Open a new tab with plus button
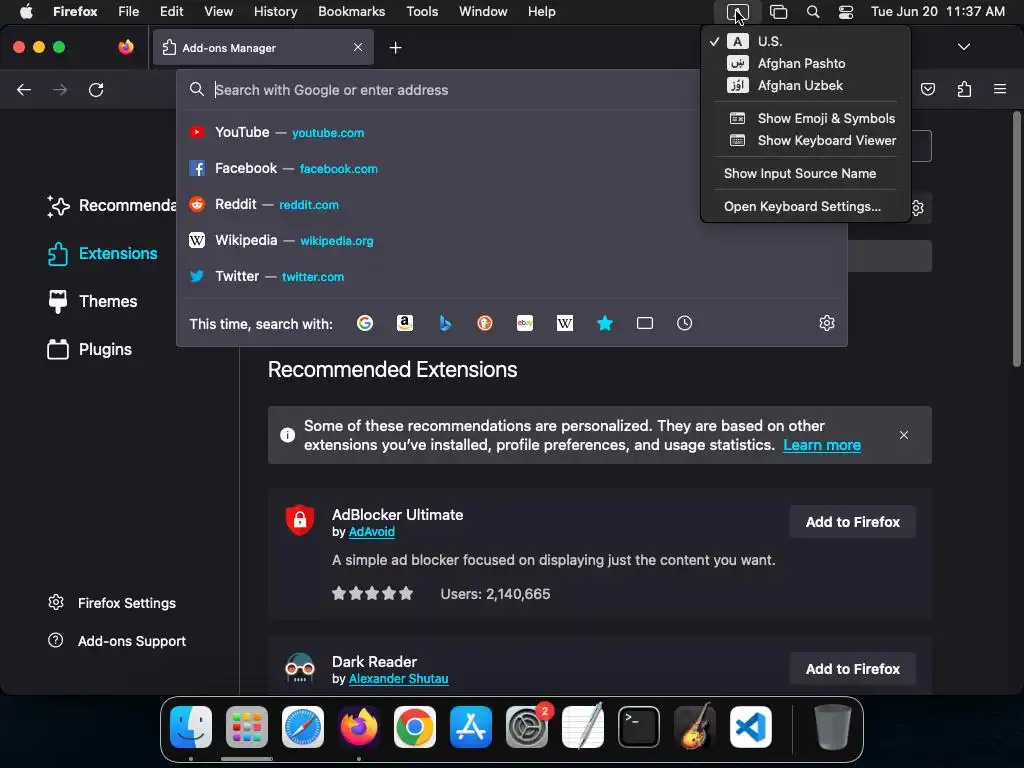The width and height of the screenshot is (1024, 768). click(x=395, y=48)
